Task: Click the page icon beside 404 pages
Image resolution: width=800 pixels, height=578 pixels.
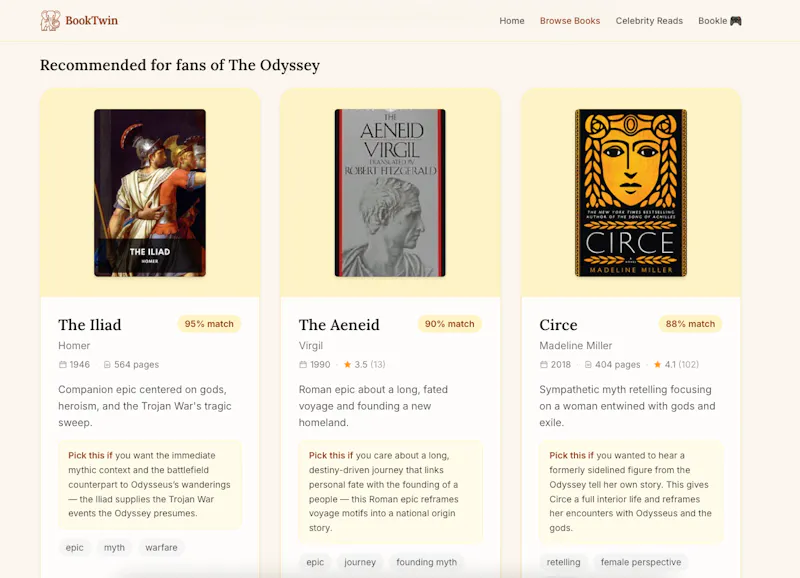Action: 588,365
